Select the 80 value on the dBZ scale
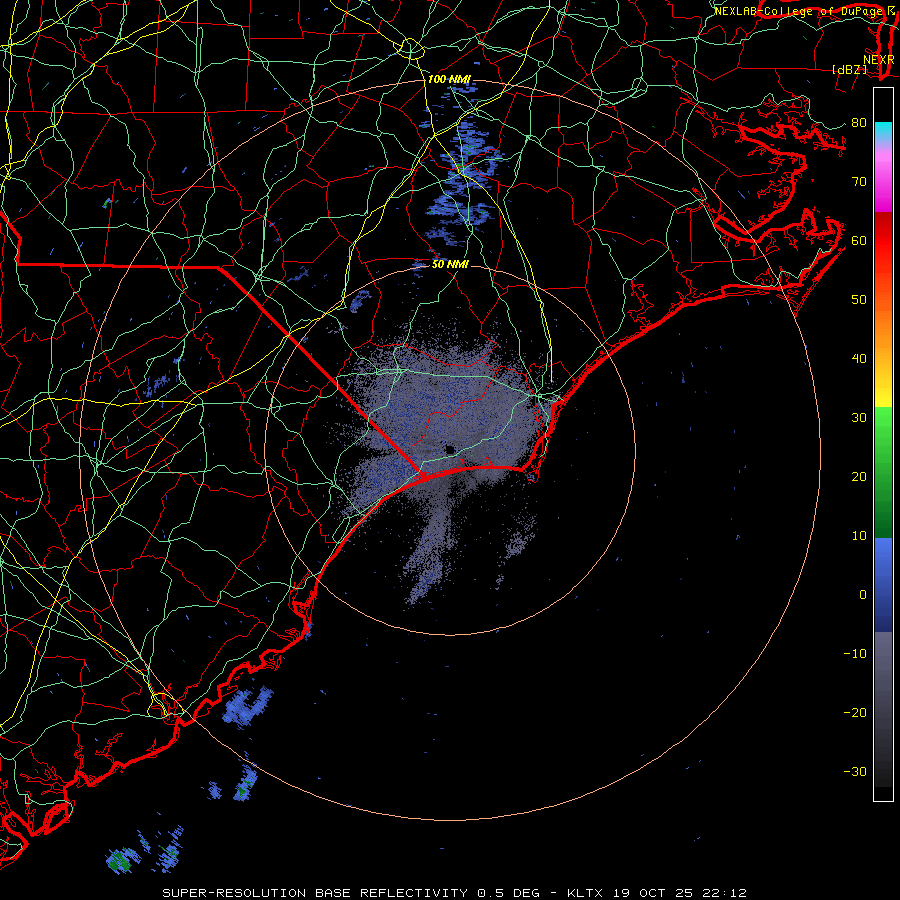Image resolution: width=900 pixels, height=900 pixels. (859, 122)
